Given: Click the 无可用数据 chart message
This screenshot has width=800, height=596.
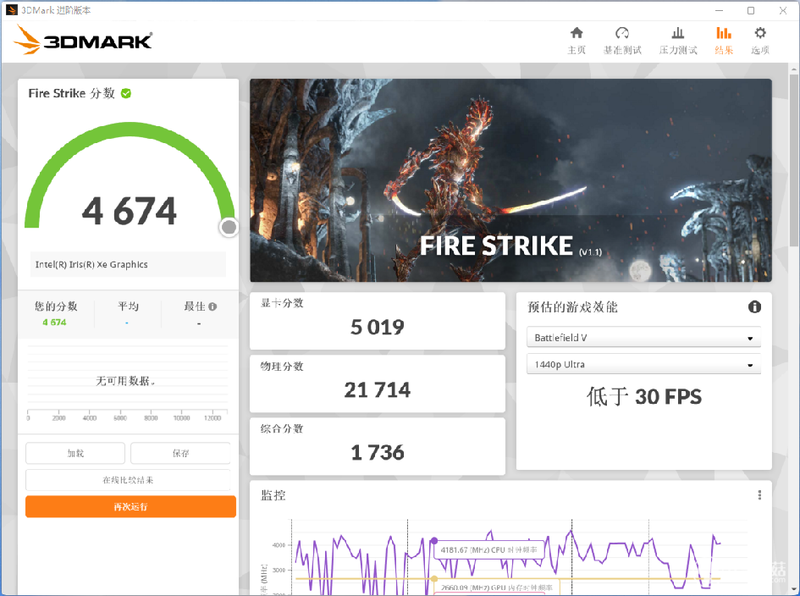Looking at the screenshot, I should pyautogui.click(x=126, y=381).
